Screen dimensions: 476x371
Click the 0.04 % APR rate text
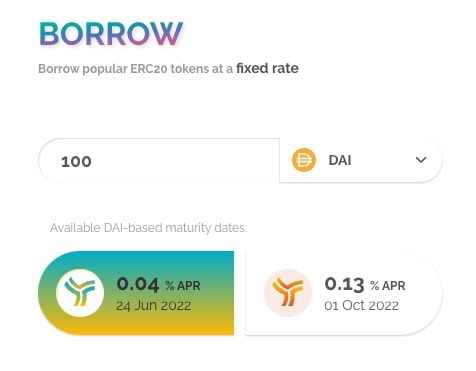point(158,285)
